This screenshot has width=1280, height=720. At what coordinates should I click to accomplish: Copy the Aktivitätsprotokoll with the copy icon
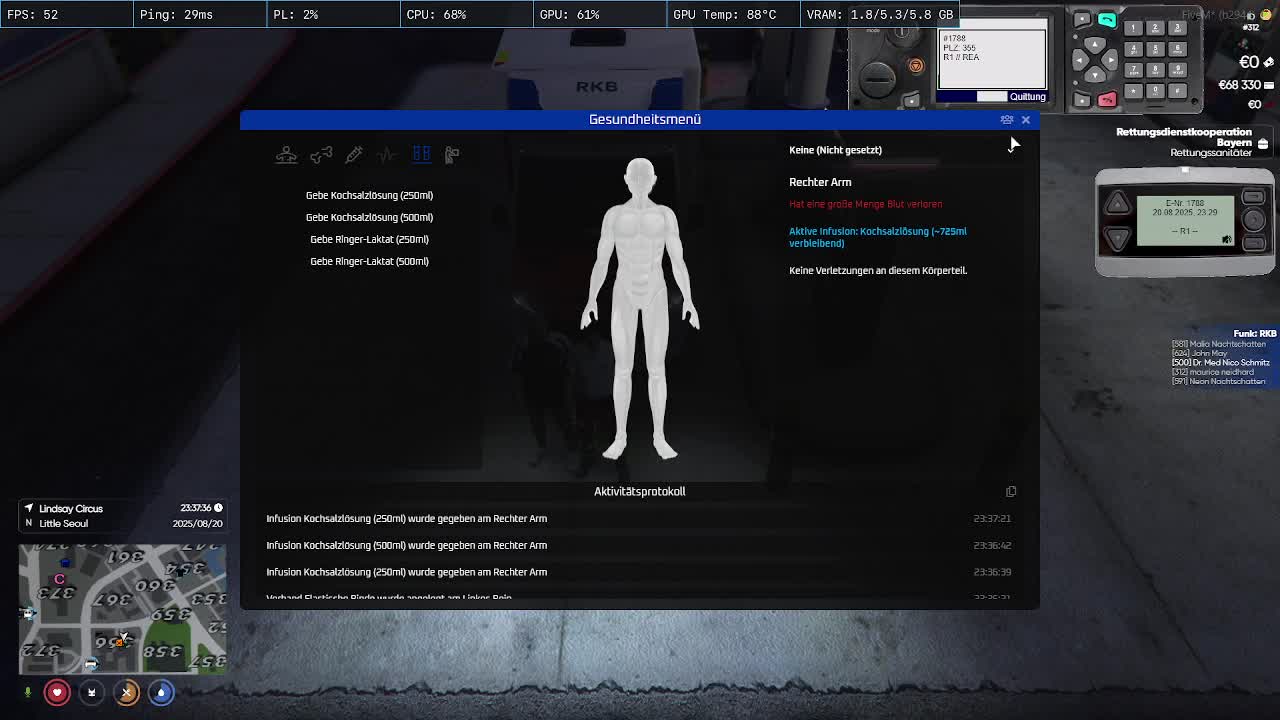1011,491
